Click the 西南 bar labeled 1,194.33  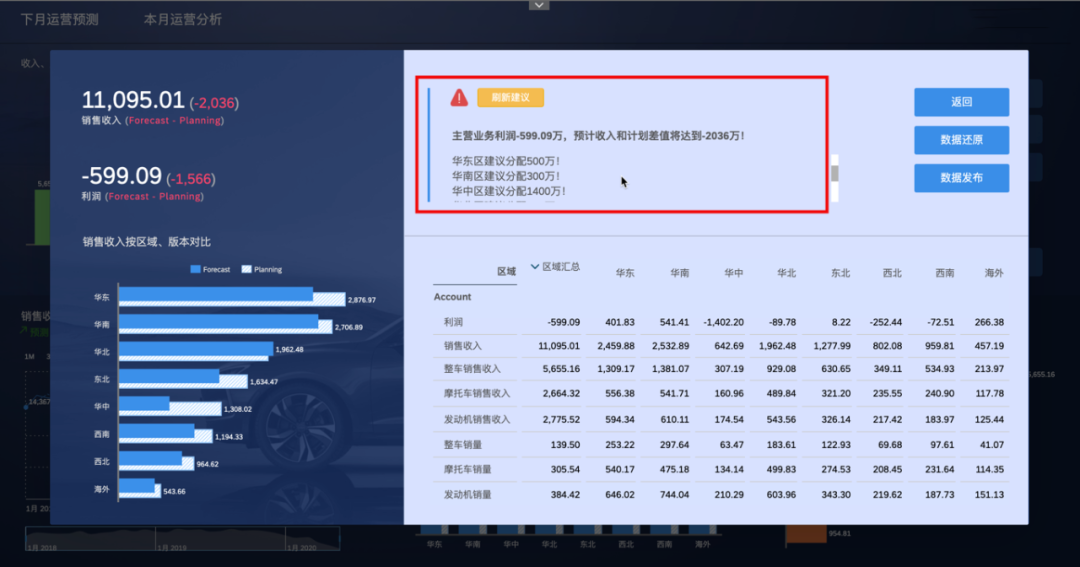coord(165,434)
